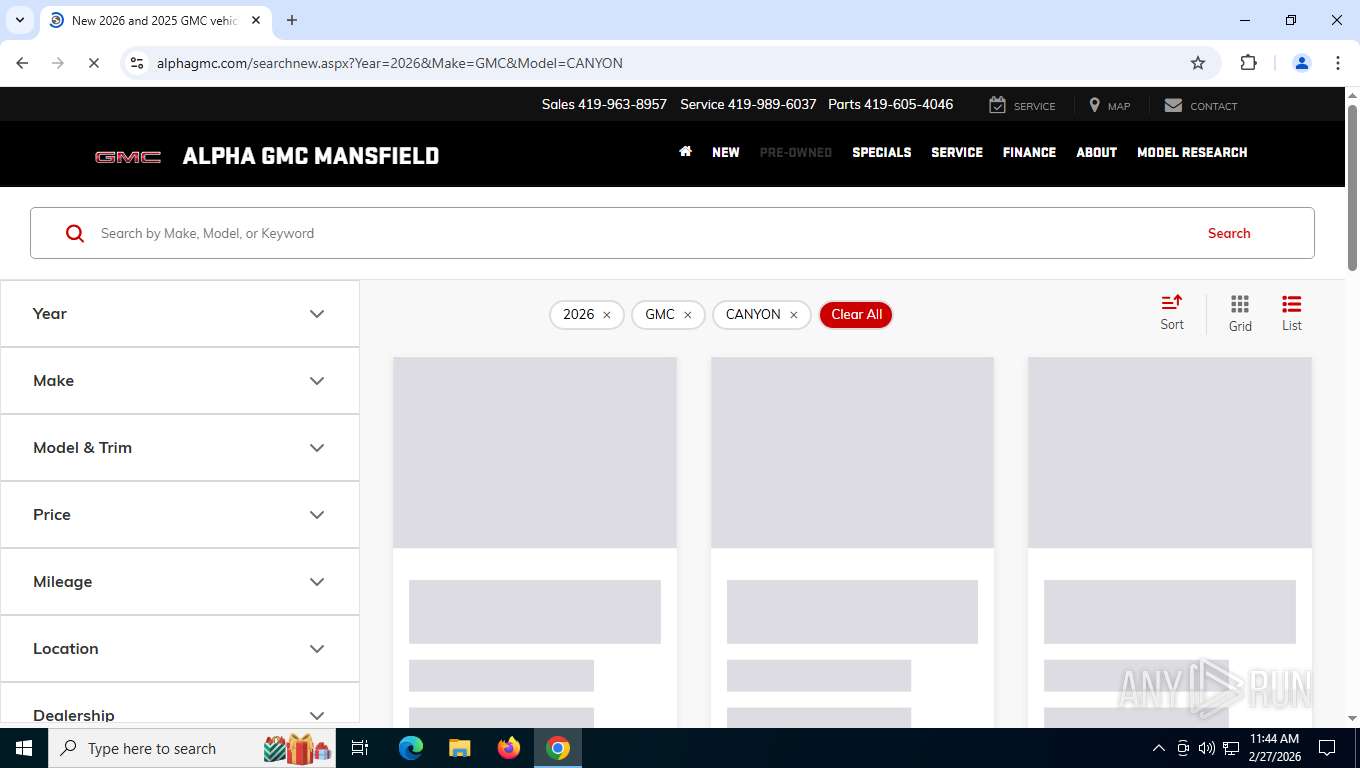Open a new browser tab

pyautogui.click(x=292, y=20)
